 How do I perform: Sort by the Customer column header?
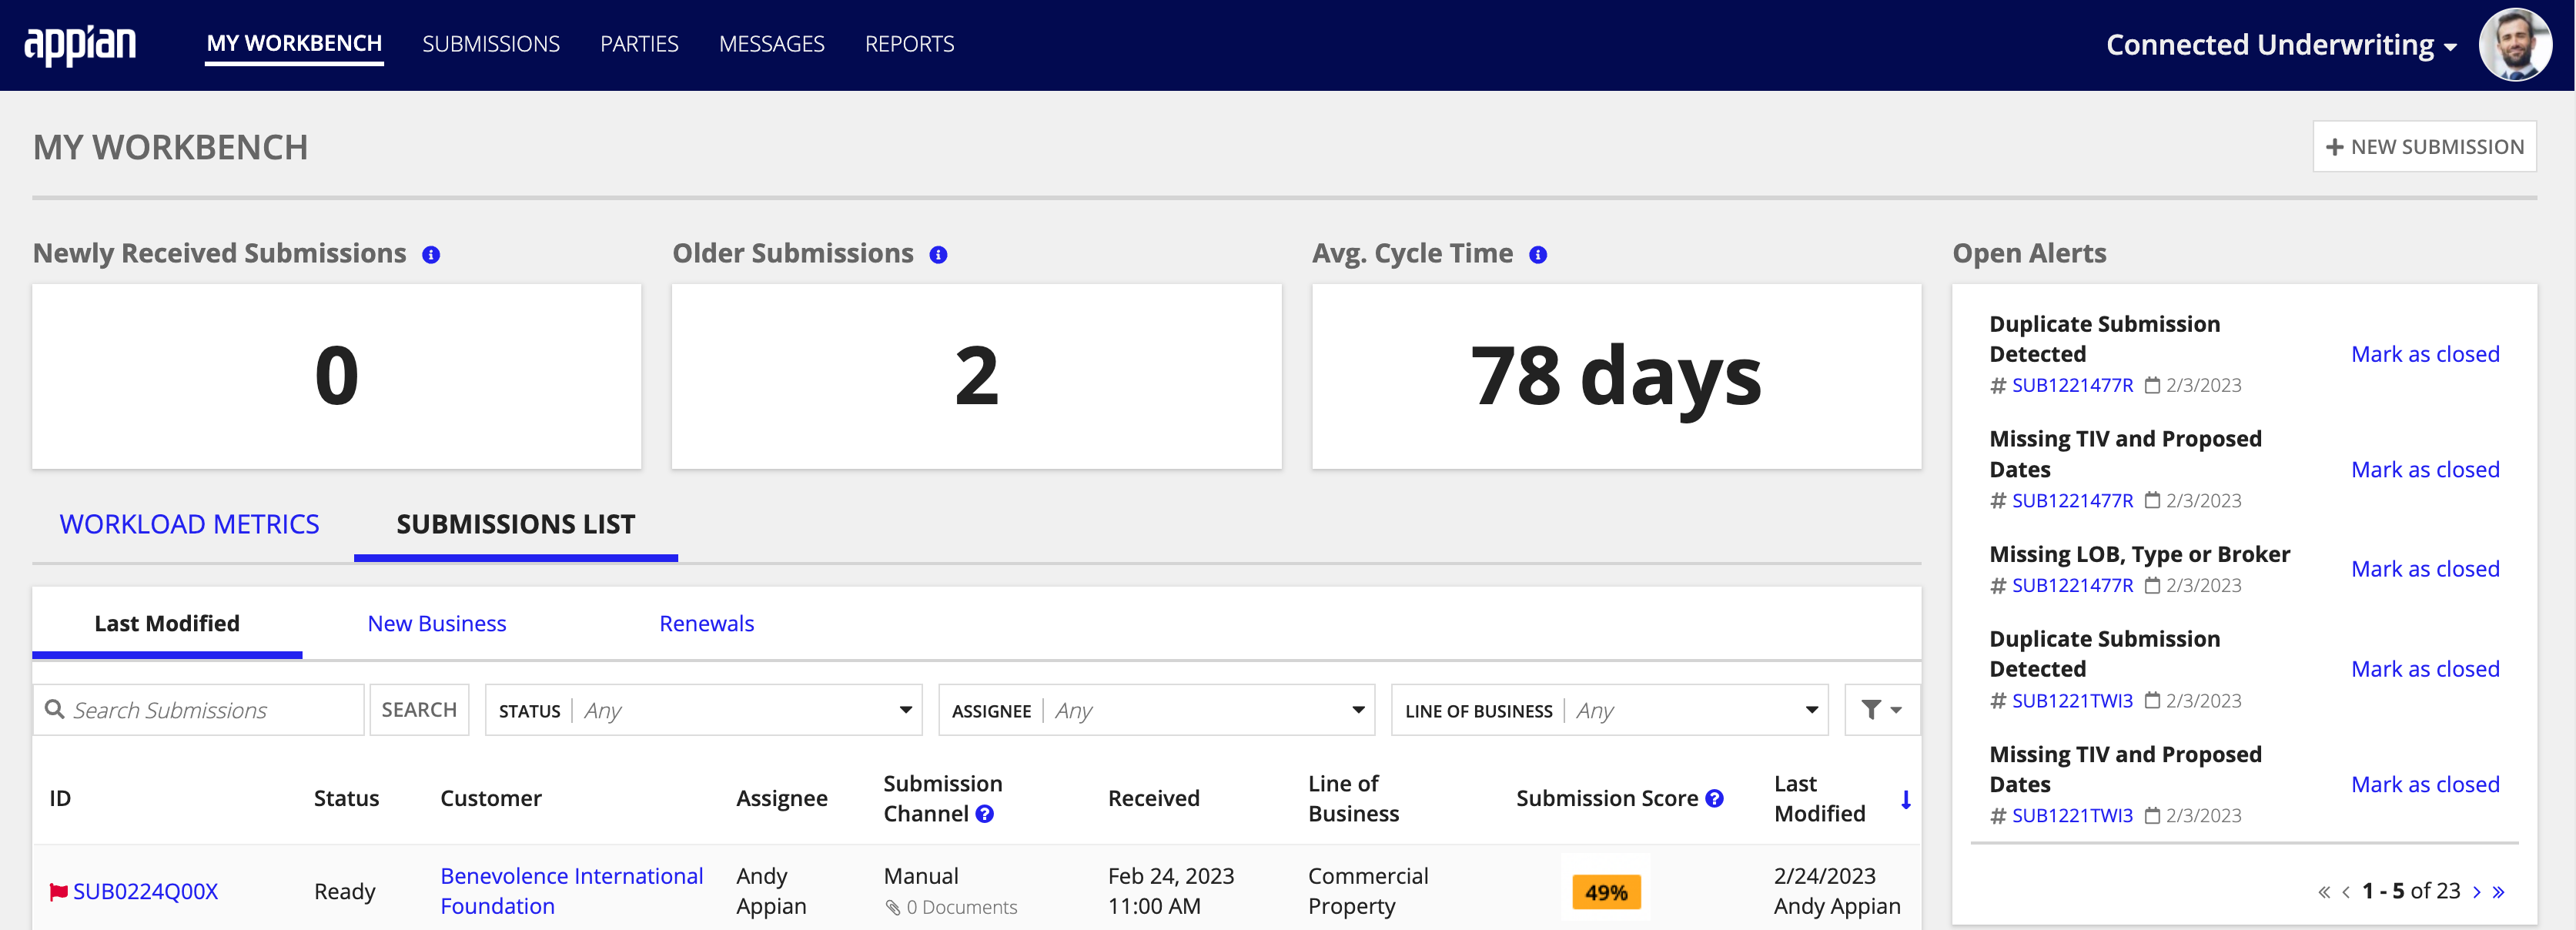click(x=491, y=798)
